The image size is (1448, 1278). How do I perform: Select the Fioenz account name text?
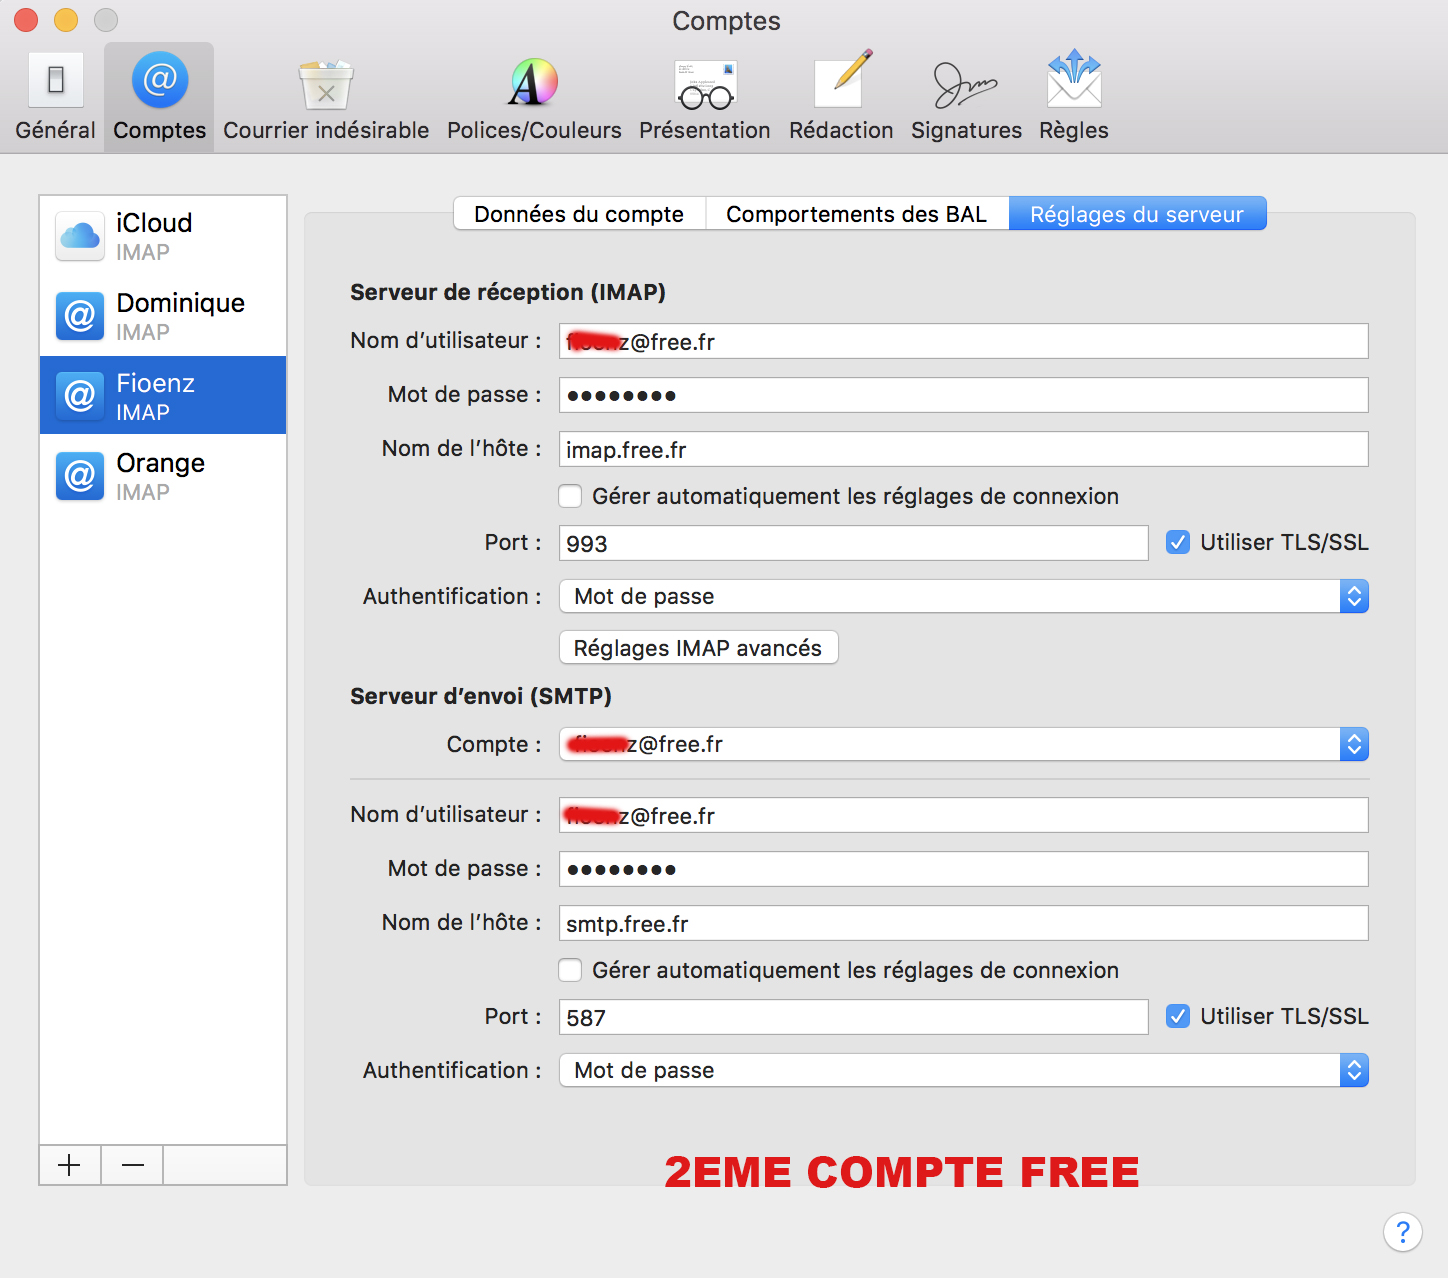click(155, 383)
